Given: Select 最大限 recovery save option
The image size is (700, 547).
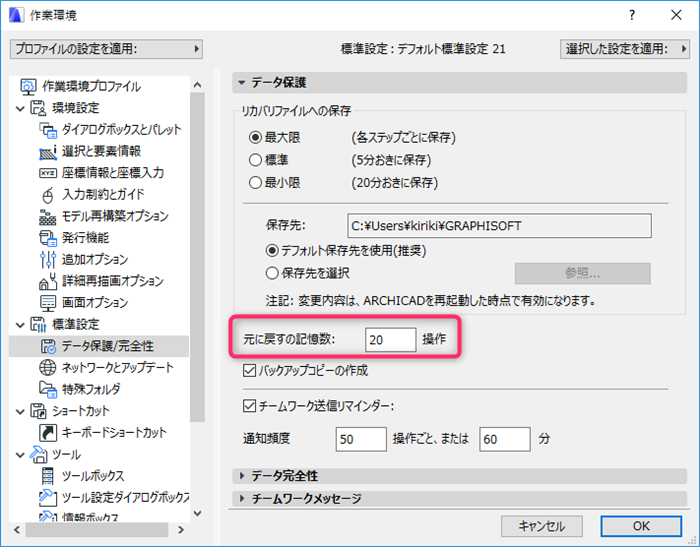Looking at the screenshot, I should click(255, 137).
